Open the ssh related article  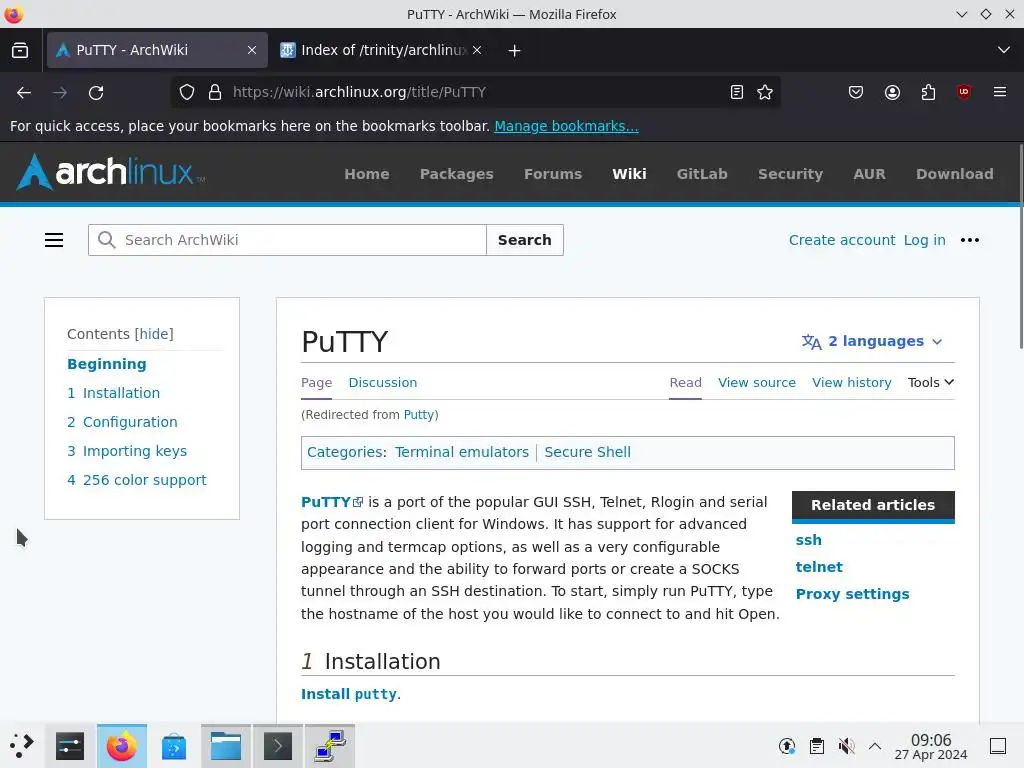(x=808, y=540)
